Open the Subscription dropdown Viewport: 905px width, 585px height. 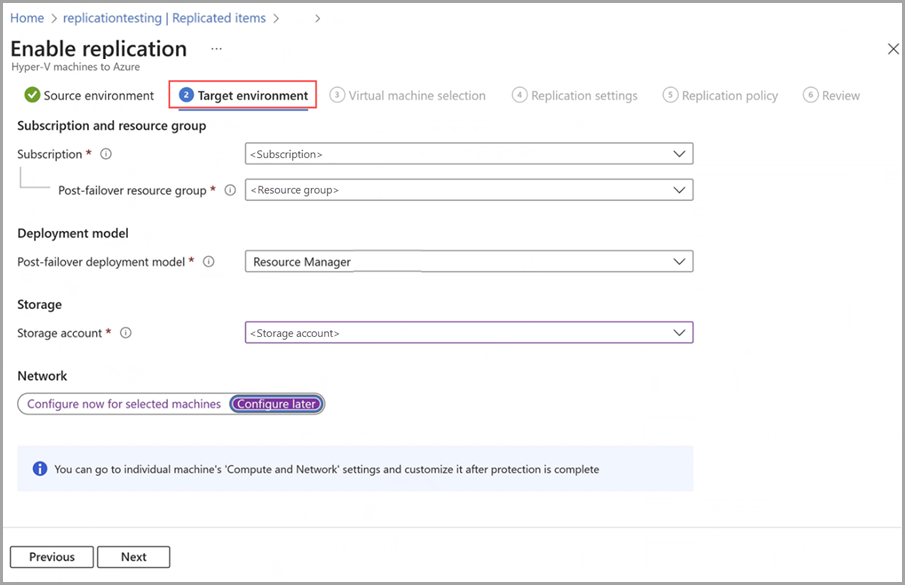click(468, 153)
